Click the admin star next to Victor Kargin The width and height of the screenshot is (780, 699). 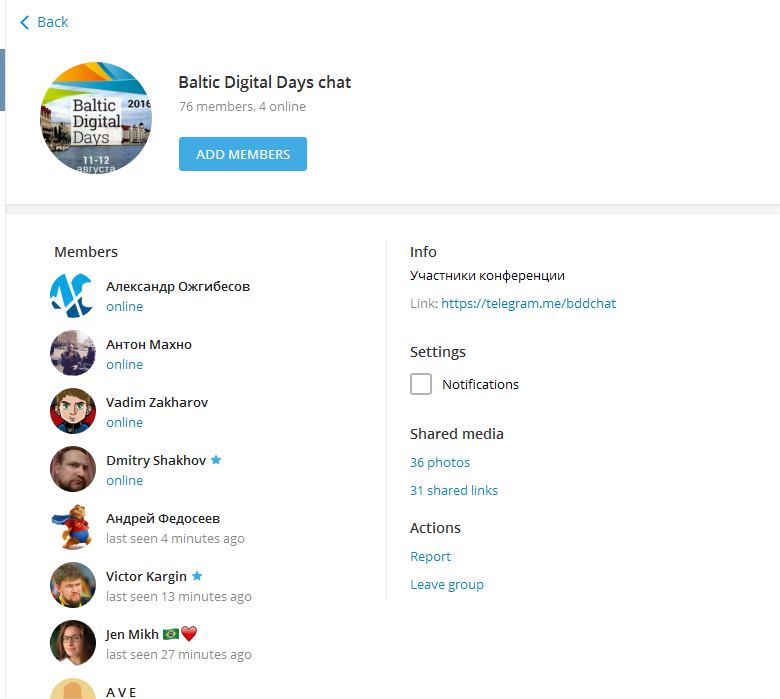pyautogui.click(x=197, y=576)
